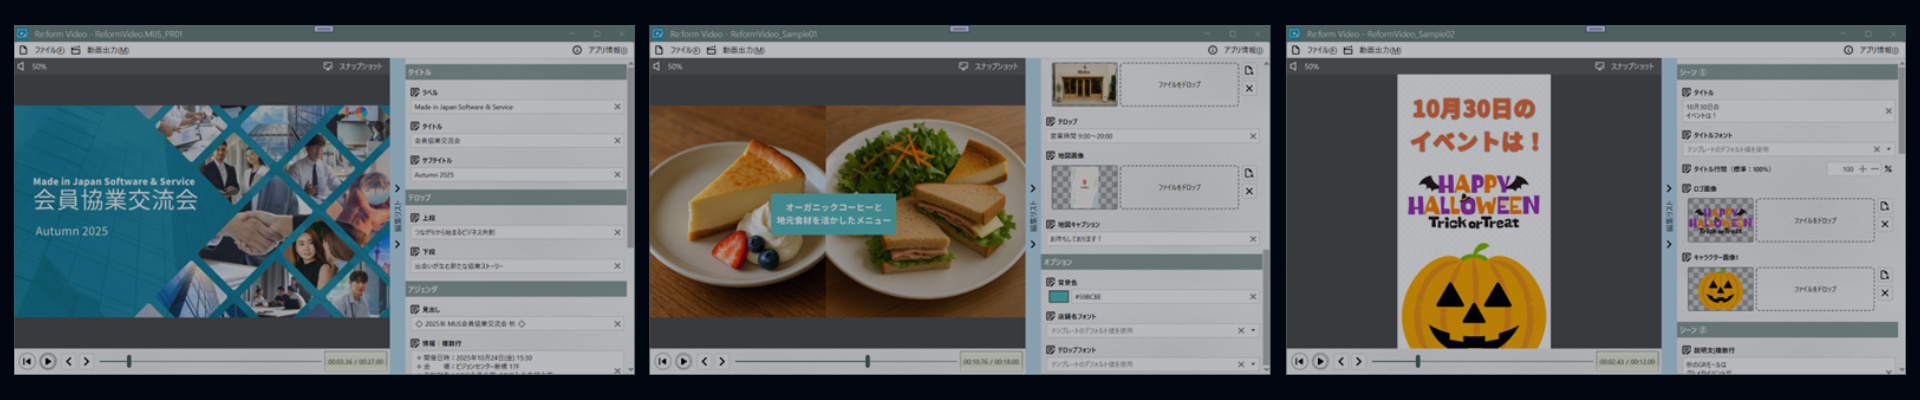The height and width of the screenshot is (400, 1920).
Task: Click the browse-file icon beside the map image
Action: click(1248, 173)
